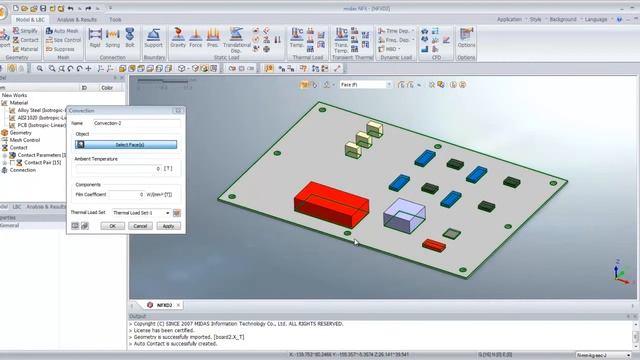Expand the Contact Pair tree node
The image size is (640, 360).
tap(5, 162)
